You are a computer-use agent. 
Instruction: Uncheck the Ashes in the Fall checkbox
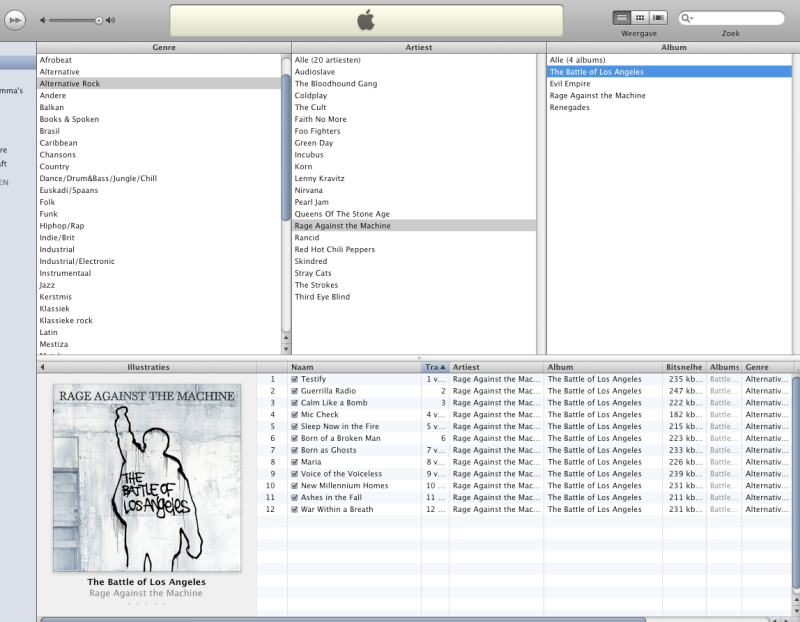[294, 497]
